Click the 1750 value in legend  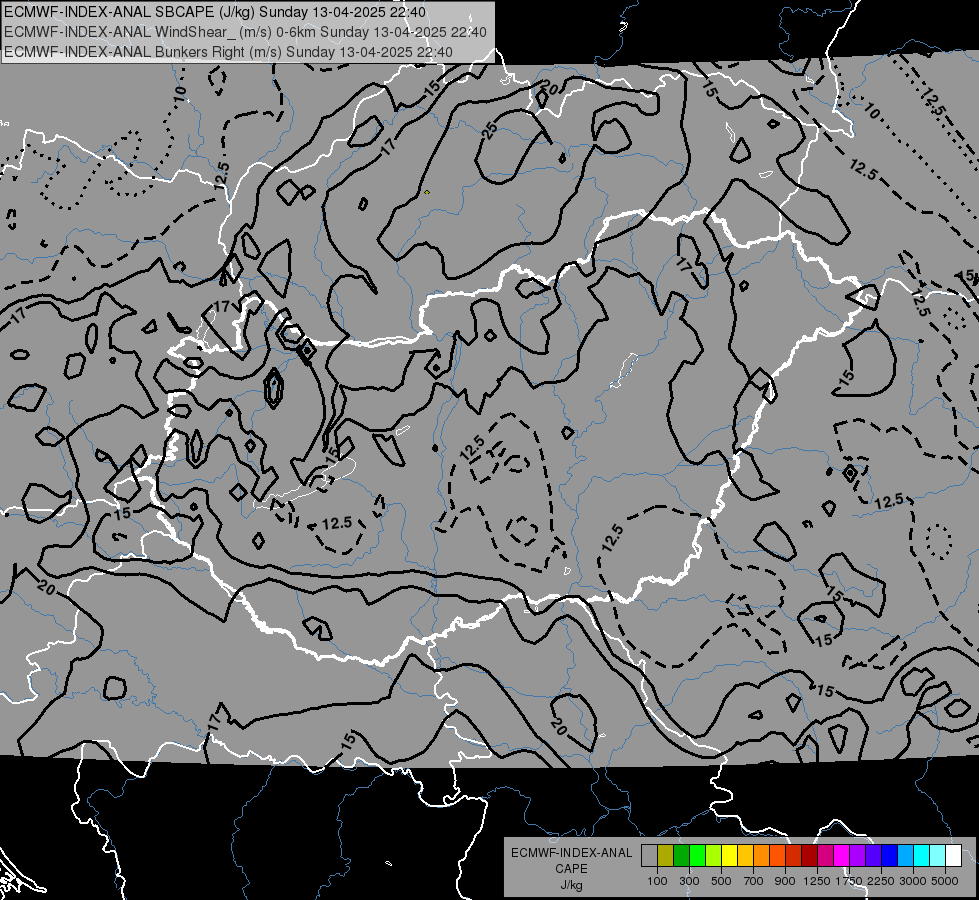[849, 881]
